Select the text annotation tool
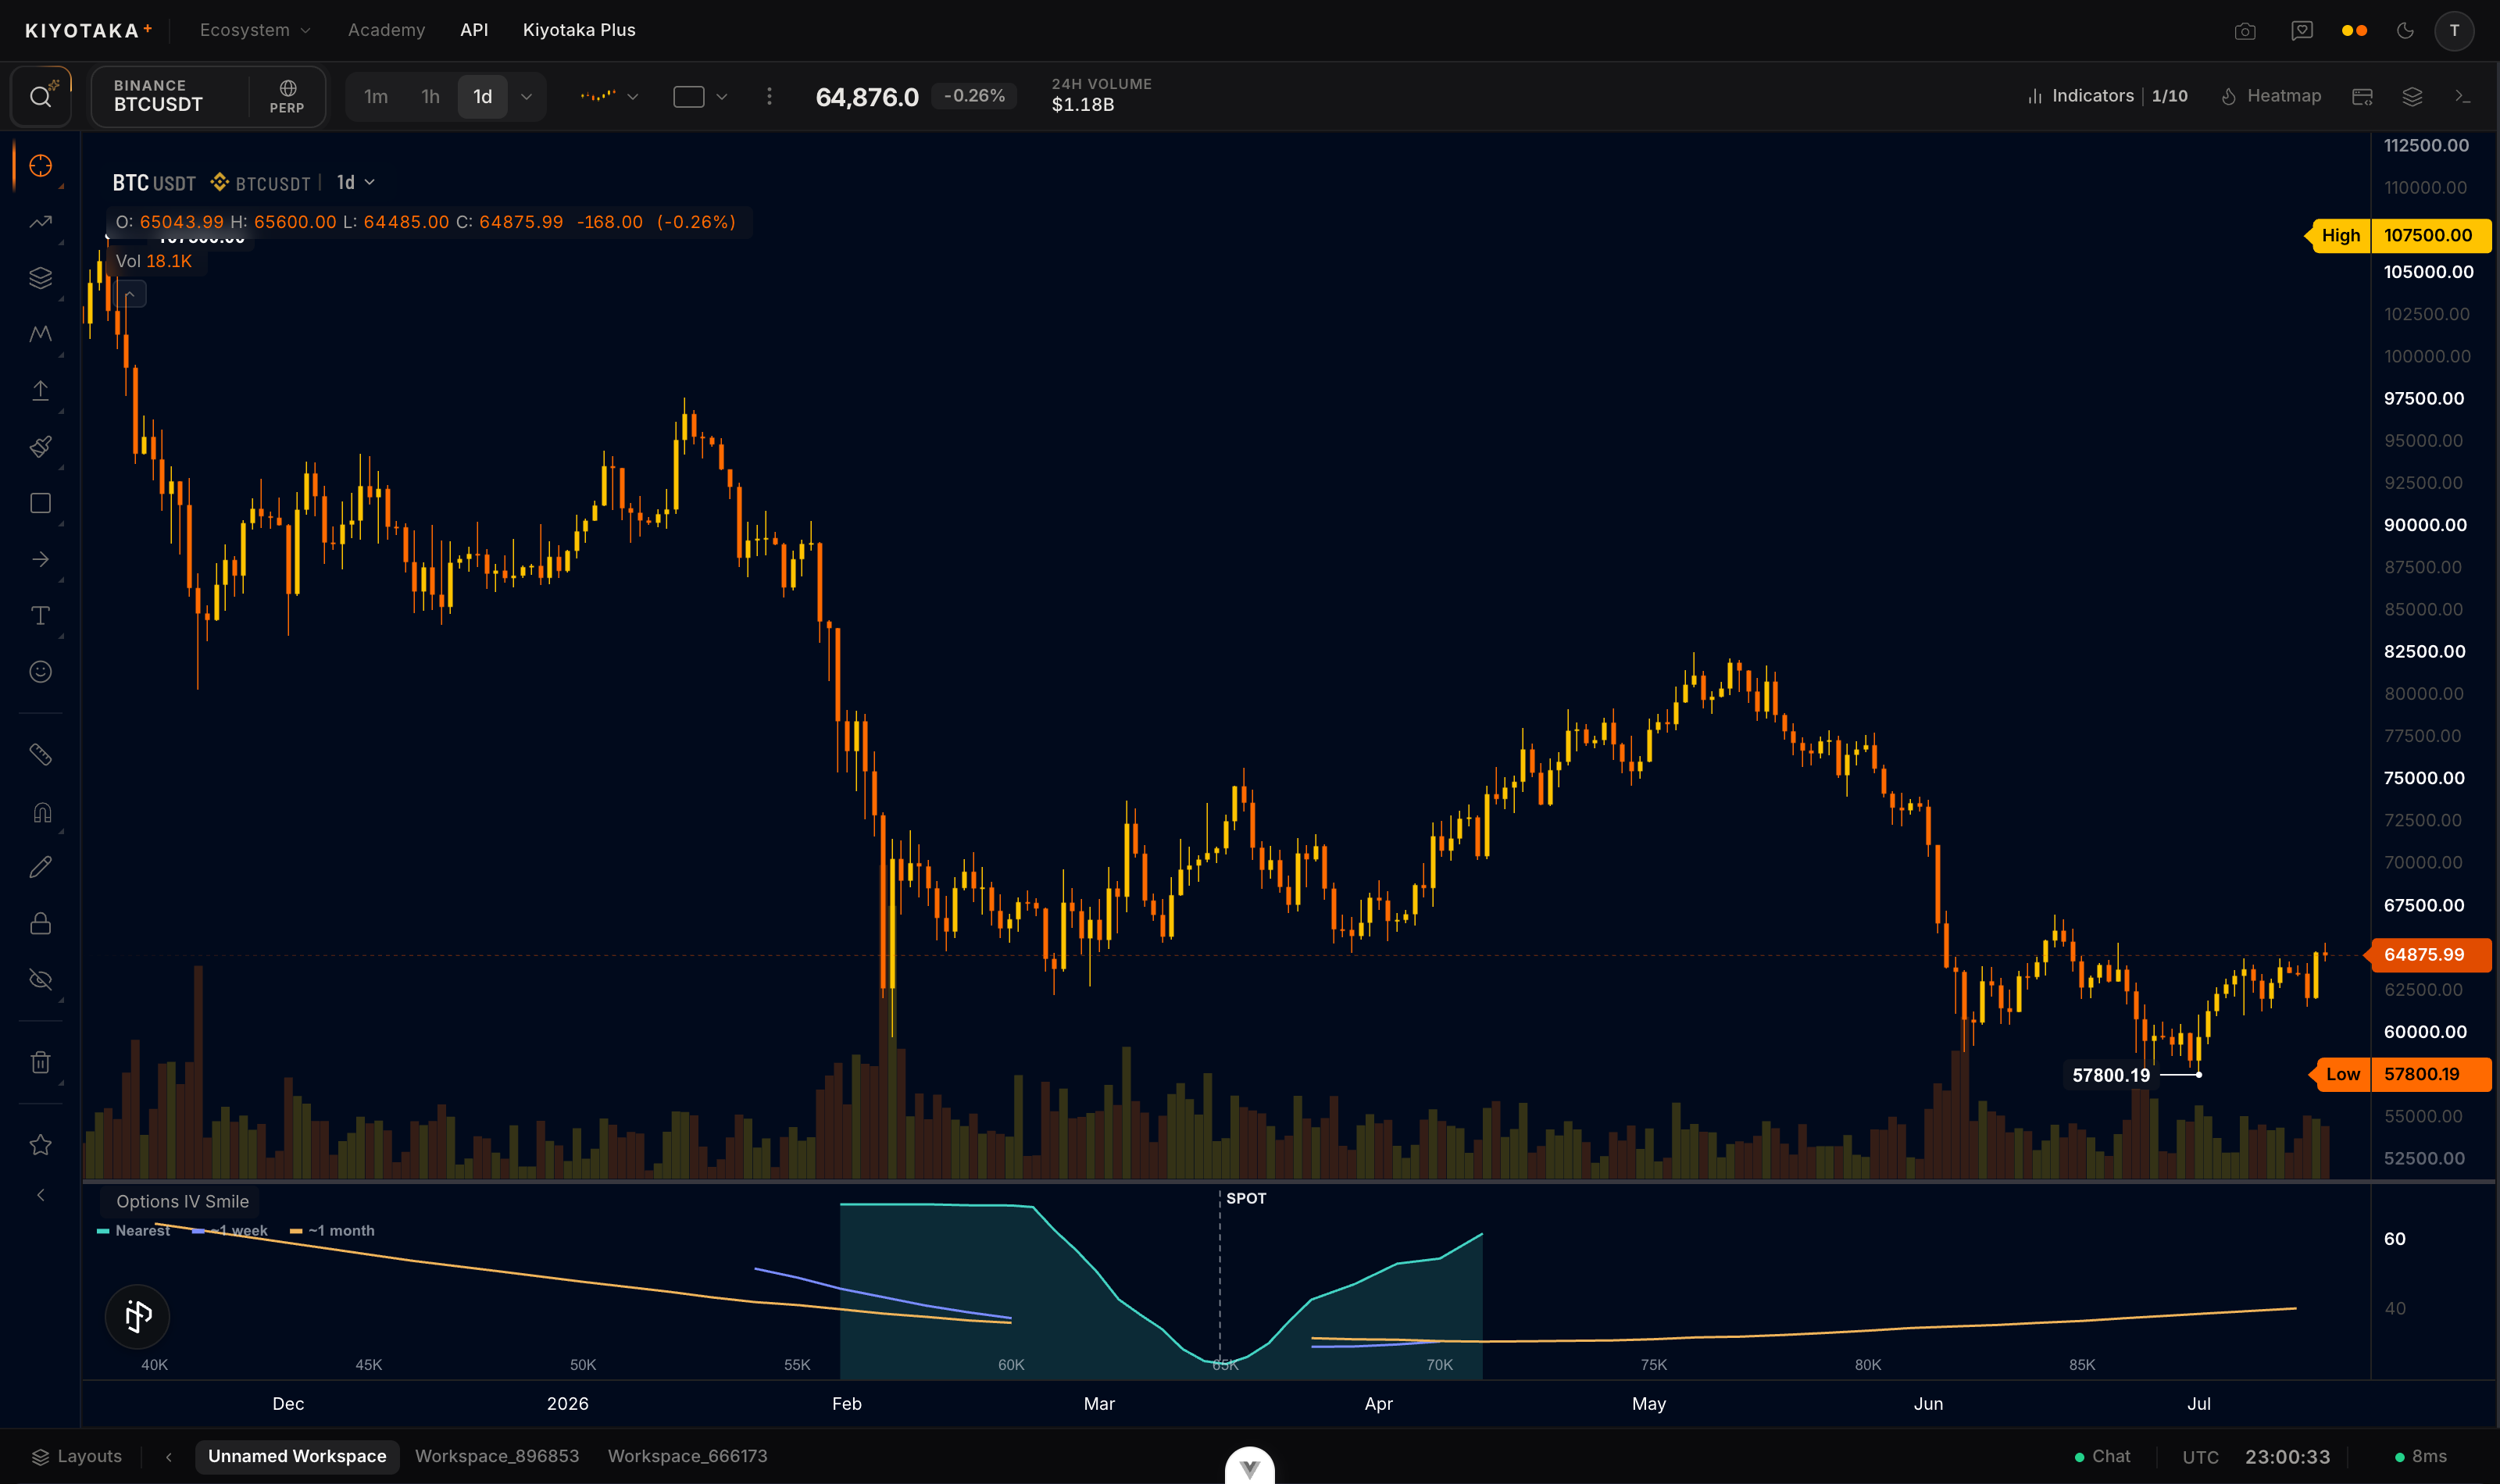Image resolution: width=2500 pixels, height=1484 pixels. click(x=40, y=616)
